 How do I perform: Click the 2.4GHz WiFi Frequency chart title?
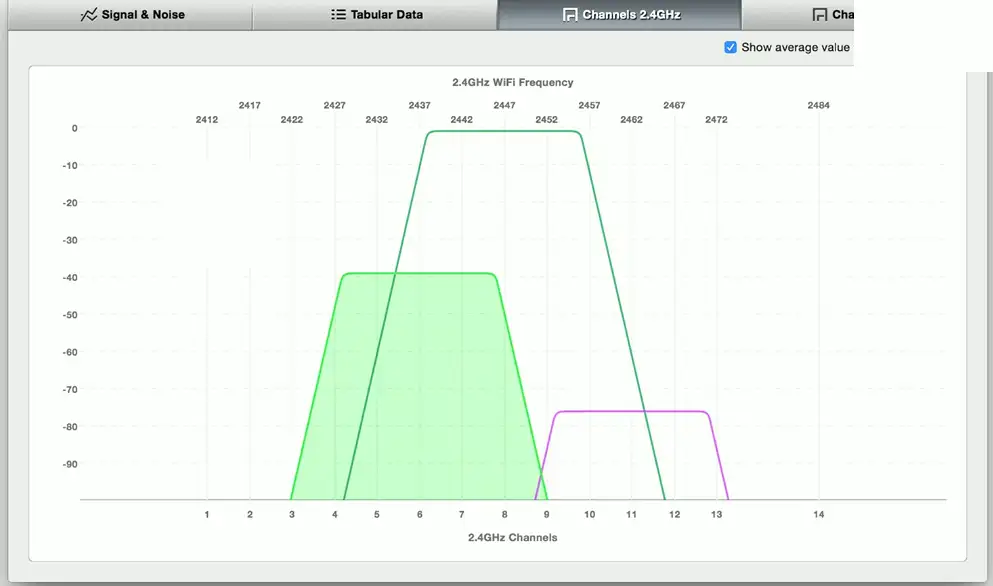tap(513, 82)
